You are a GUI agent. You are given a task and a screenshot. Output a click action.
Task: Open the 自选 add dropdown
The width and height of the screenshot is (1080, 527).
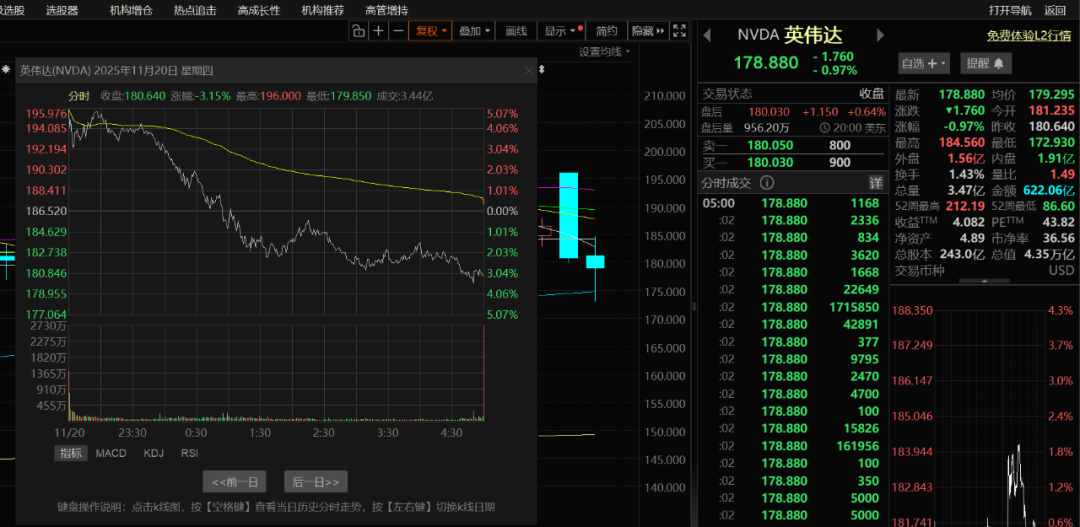[924, 63]
